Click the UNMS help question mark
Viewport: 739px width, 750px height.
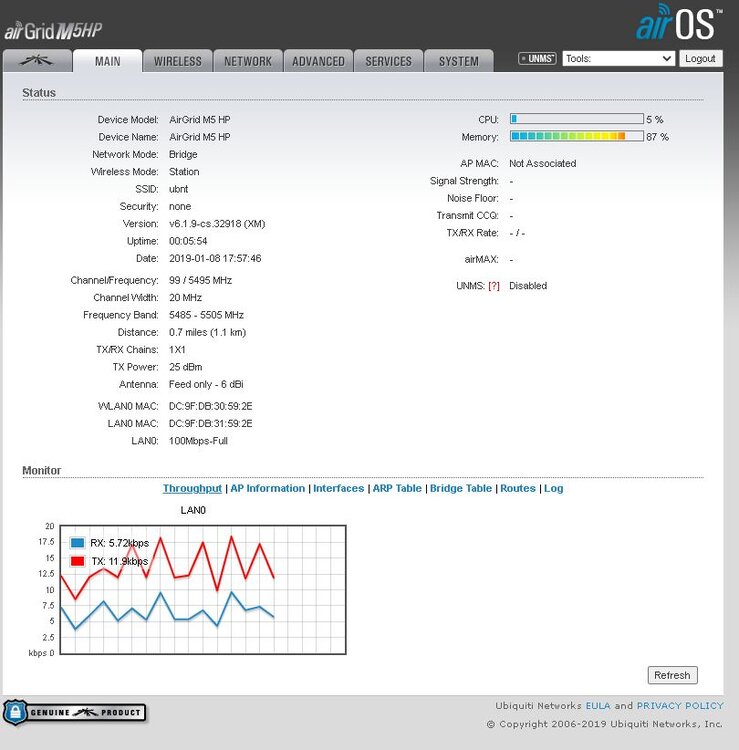pyautogui.click(x=493, y=286)
